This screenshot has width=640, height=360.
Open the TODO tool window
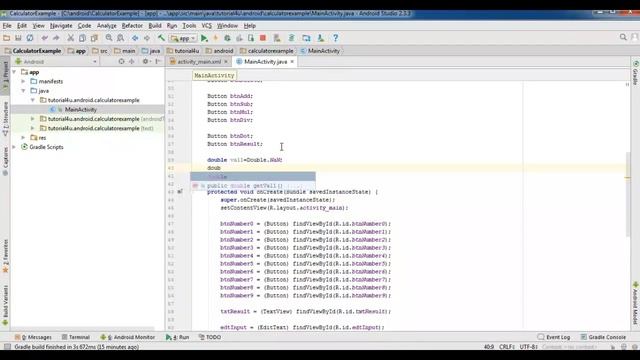coord(210,337)
